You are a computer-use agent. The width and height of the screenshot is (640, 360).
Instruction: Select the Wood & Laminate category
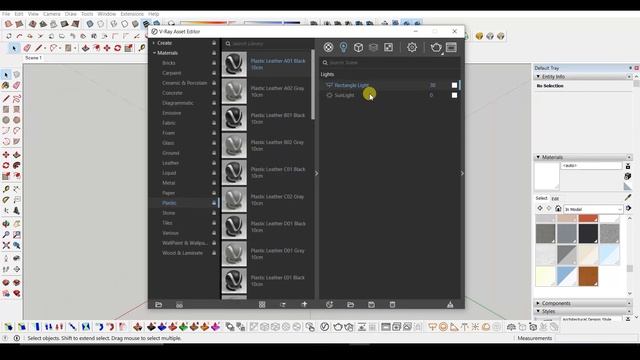[x=182, y=253]
